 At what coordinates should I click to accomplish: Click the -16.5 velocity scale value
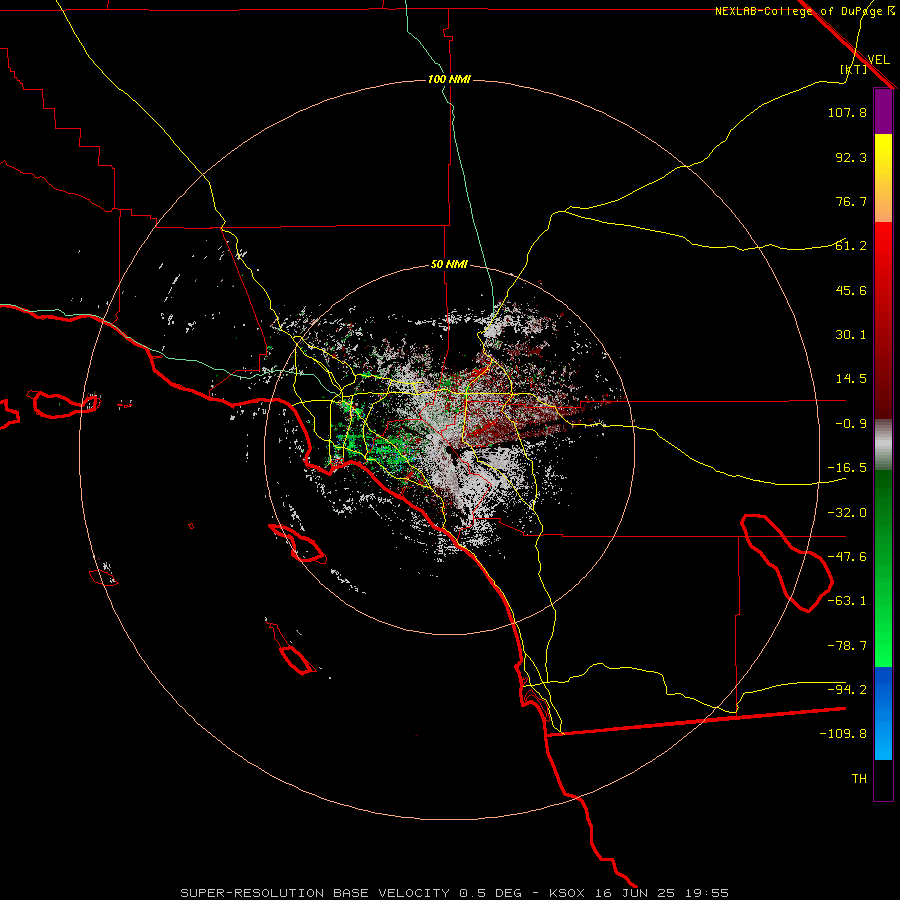pyautogui.click(x=847, y=468)
